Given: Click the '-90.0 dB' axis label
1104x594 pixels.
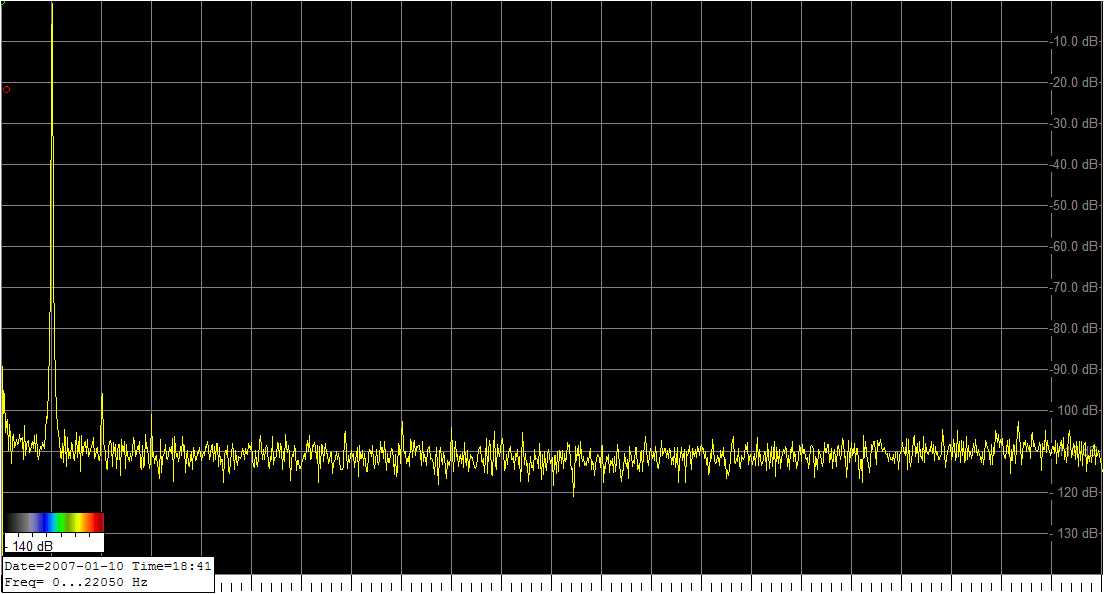Looking at the screenshot, I should [x=1074, y=369].
